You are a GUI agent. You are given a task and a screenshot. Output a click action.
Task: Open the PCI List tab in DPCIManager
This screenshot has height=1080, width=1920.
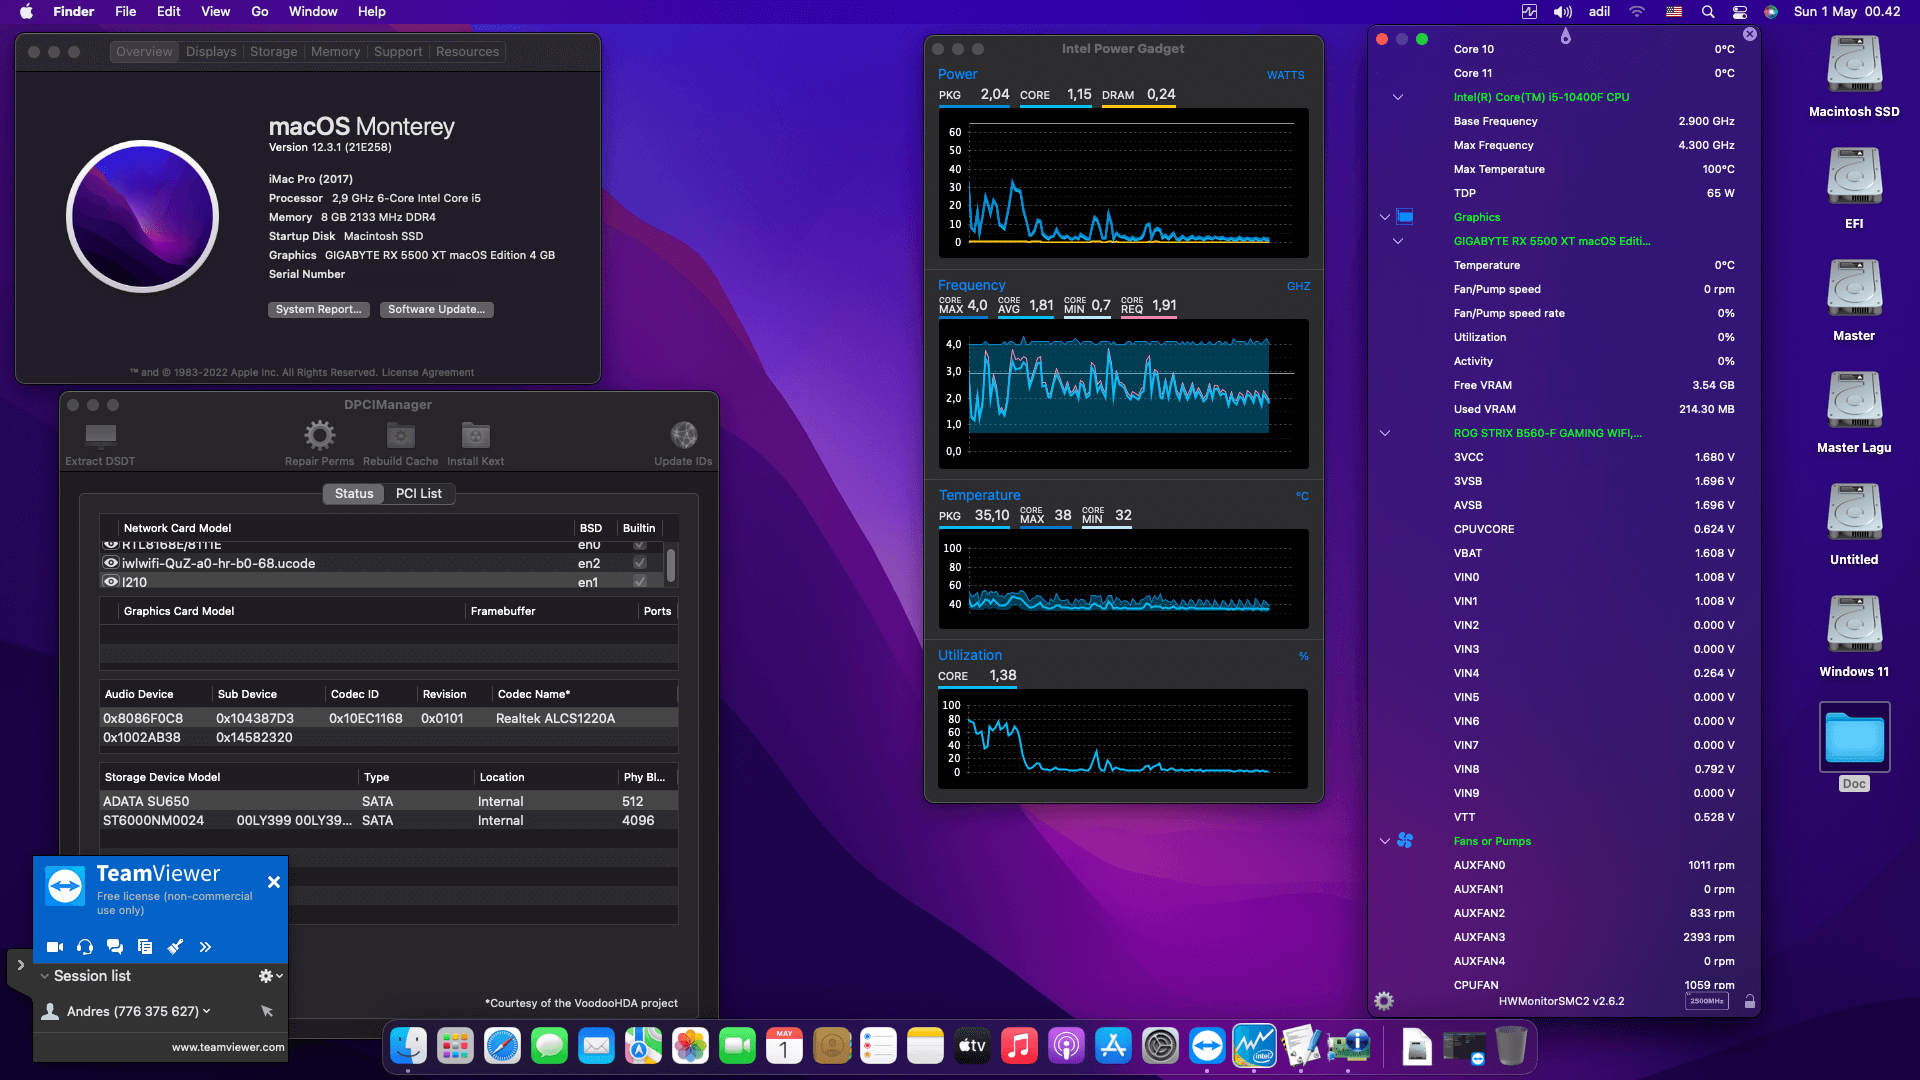pos(419,493)
